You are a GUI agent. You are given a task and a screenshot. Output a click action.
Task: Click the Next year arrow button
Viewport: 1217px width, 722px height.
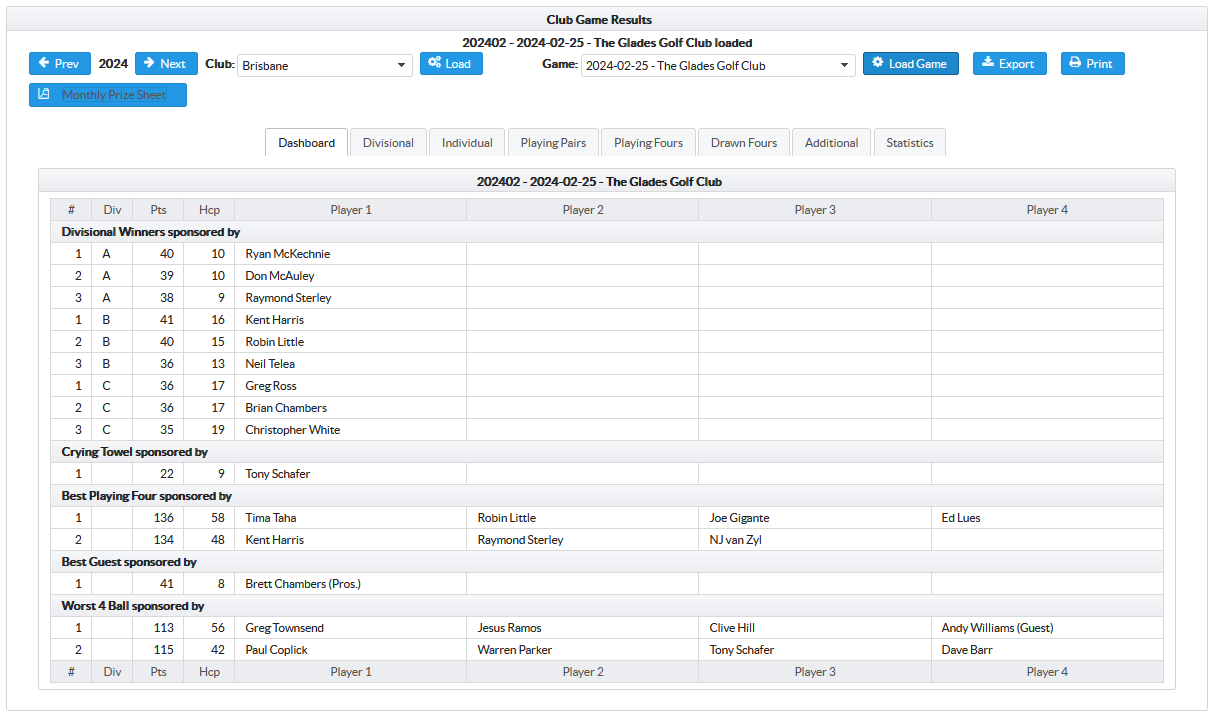click(x=166, y=64)
